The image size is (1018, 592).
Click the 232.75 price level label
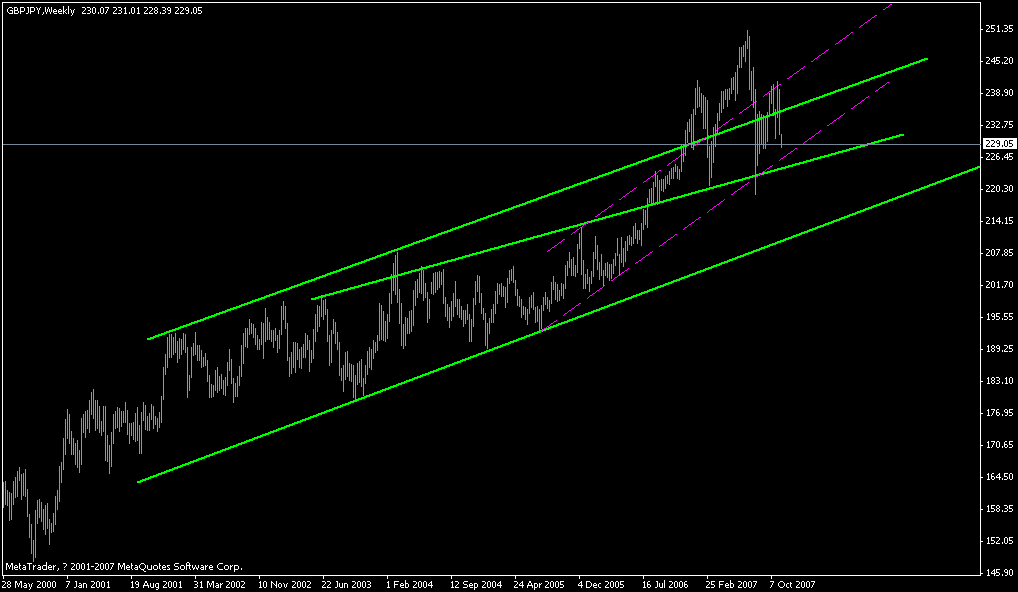(999, 125)
